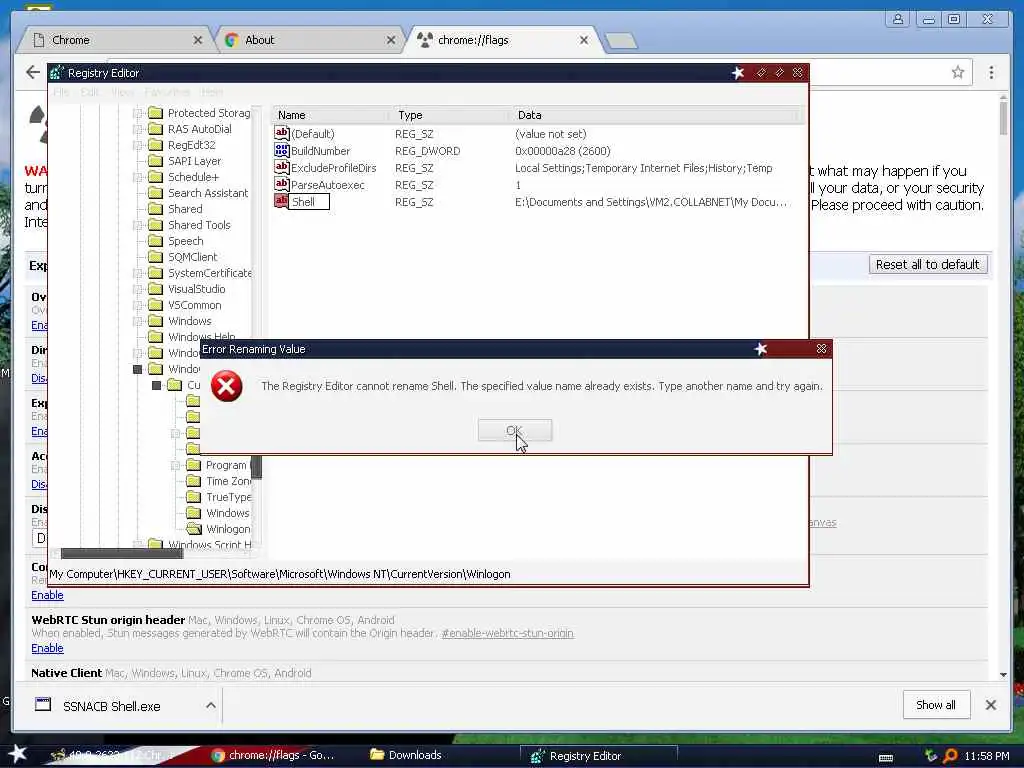The height and width of the screenshot is (768, 1024).
Task: Click Reset all to default
Action: click(x=927, y=264)
